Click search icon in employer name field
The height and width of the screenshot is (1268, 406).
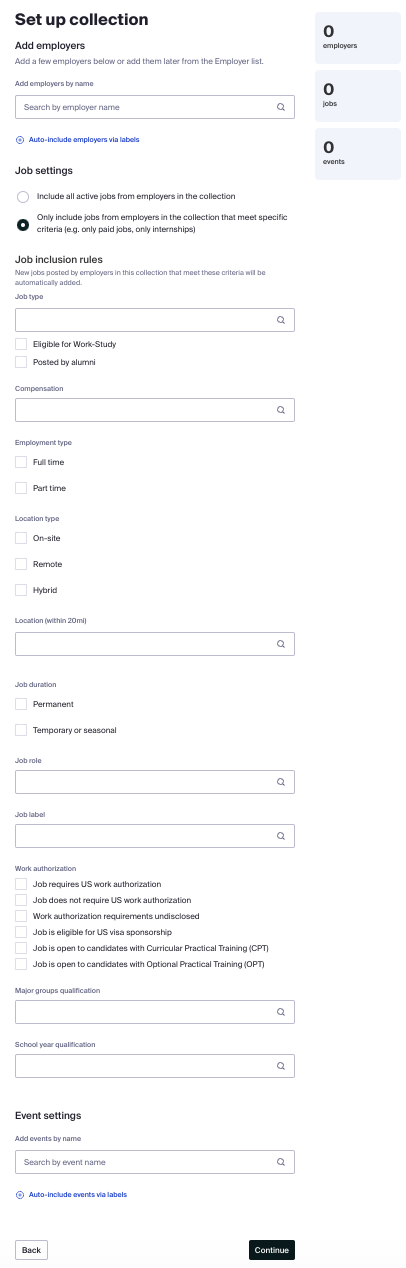click(x=281, y=106)
